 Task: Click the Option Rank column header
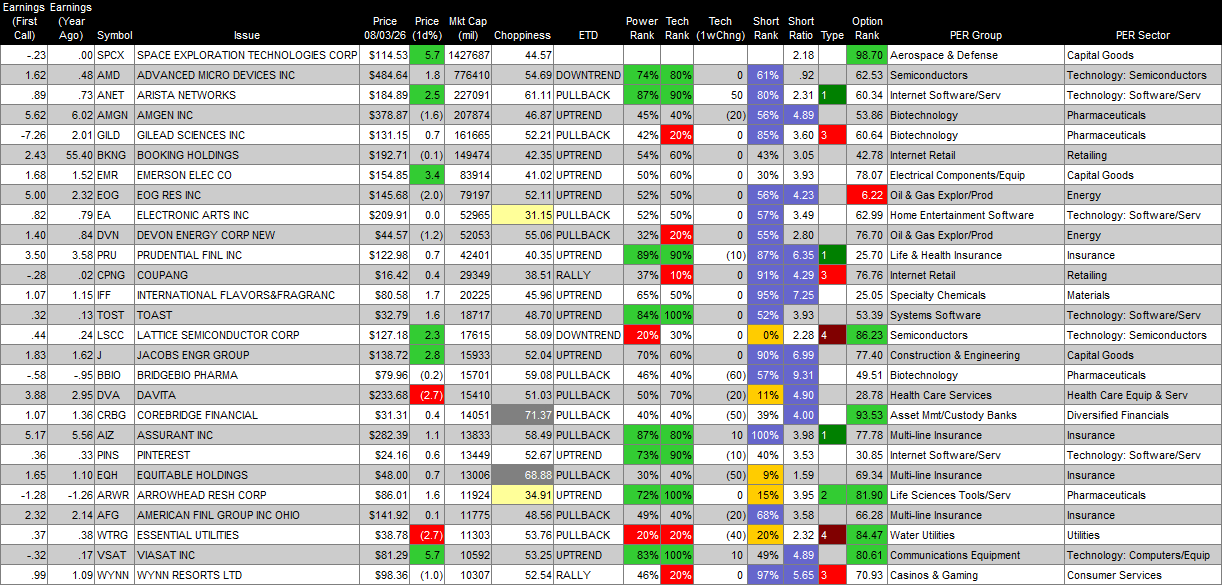coord(867,28)
